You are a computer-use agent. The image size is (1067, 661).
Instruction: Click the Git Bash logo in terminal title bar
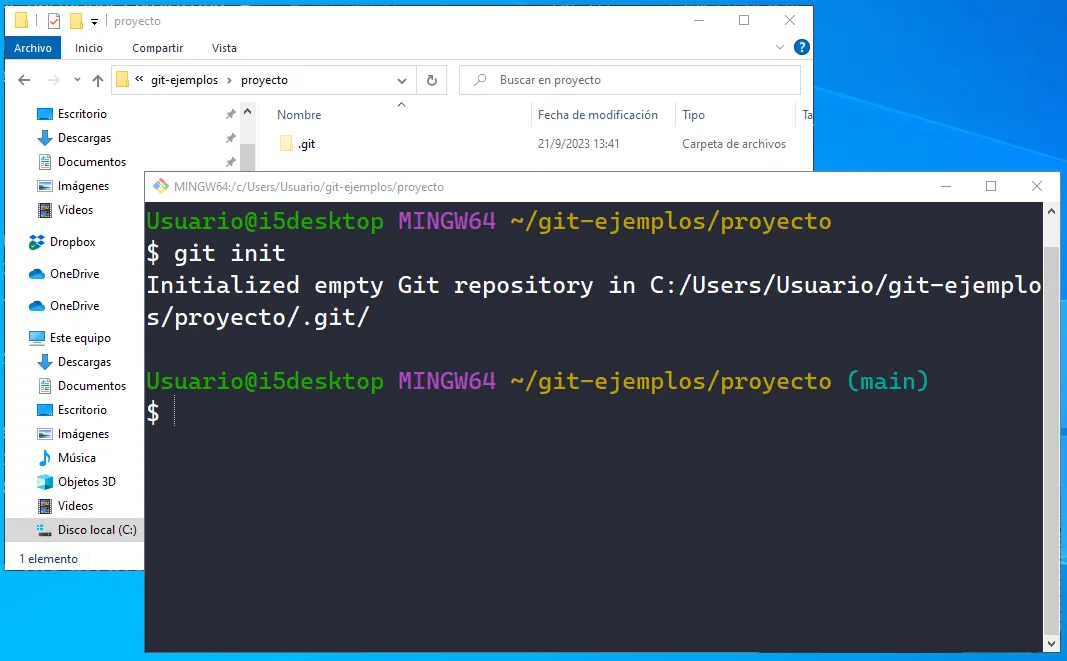click(x=159, y=187)
